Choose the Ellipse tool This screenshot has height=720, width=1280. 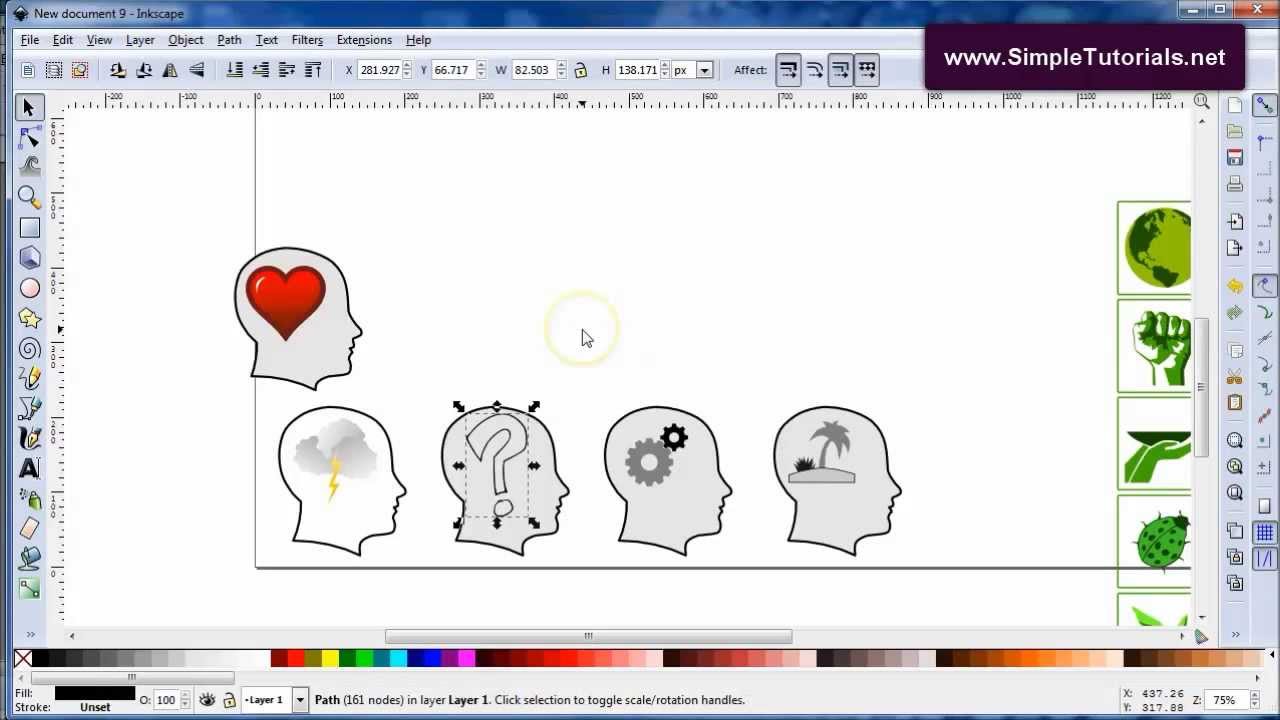coord(29,287)
